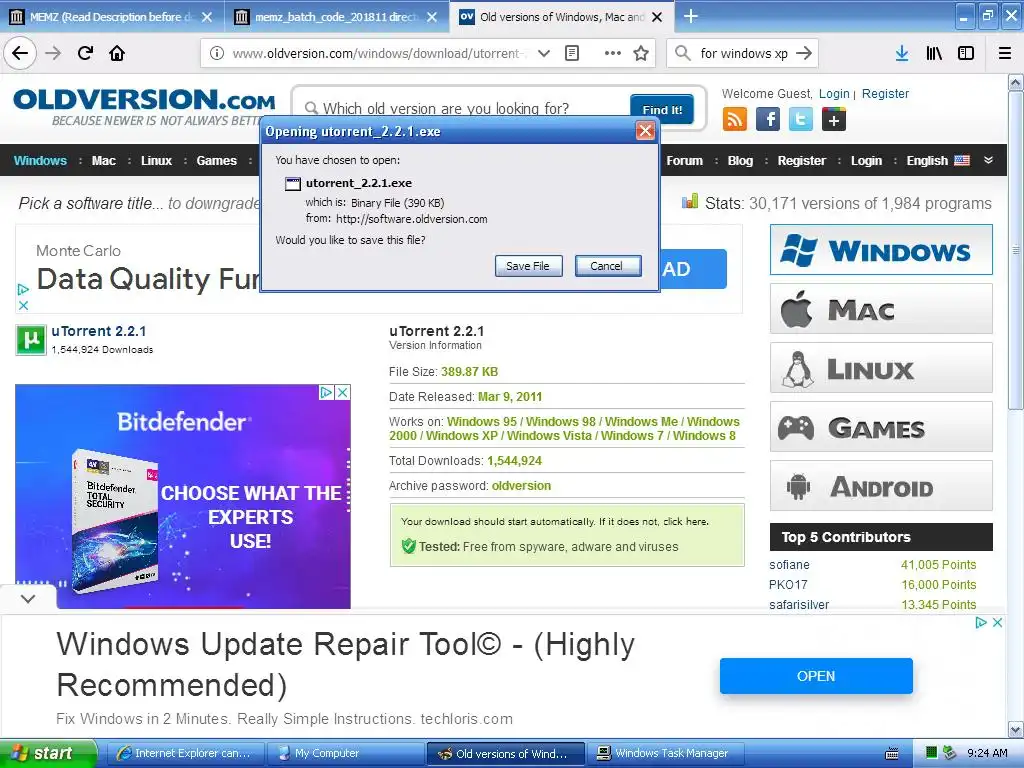The width and height of the screenshot is (1024, 768).
Task: Cancel the utorrent download dialog
Action: coord(607,266)
